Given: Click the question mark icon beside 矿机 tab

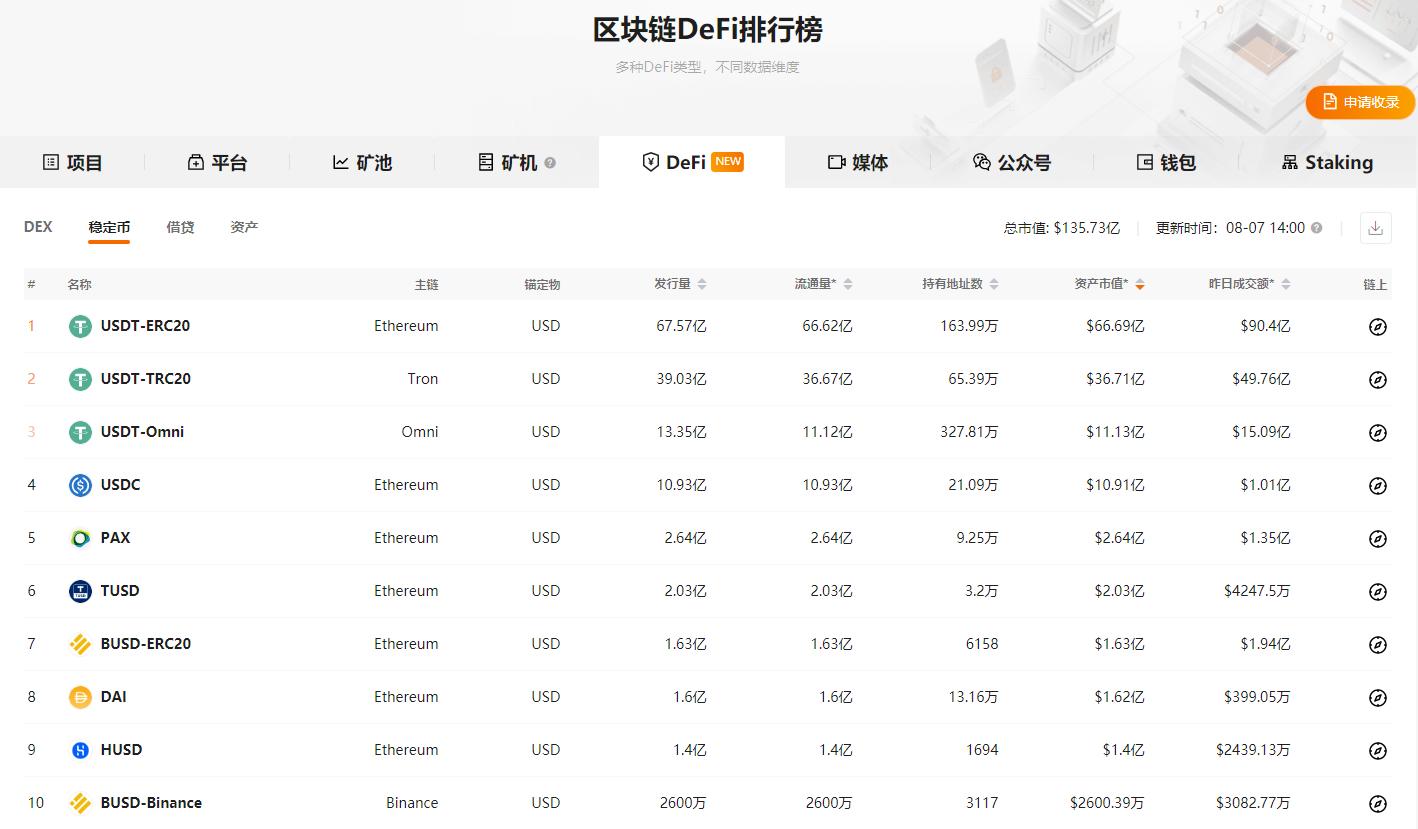Looking at the screenshot, I should point(552,163).
